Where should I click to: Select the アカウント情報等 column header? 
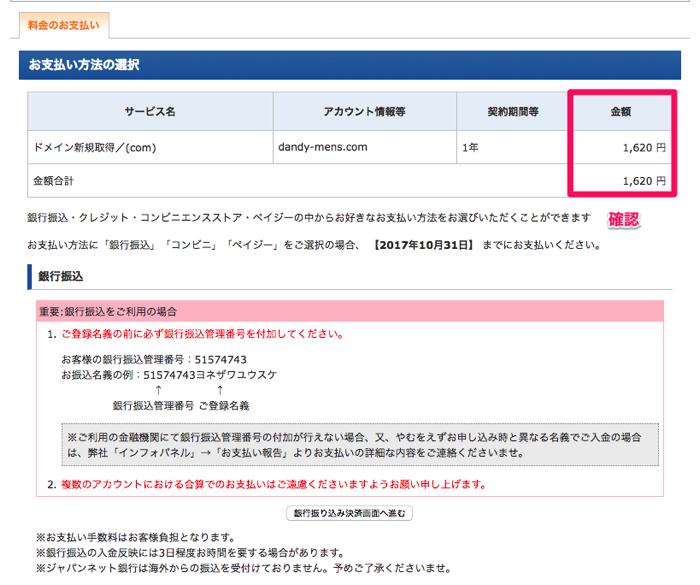click(x=364, y=112)
